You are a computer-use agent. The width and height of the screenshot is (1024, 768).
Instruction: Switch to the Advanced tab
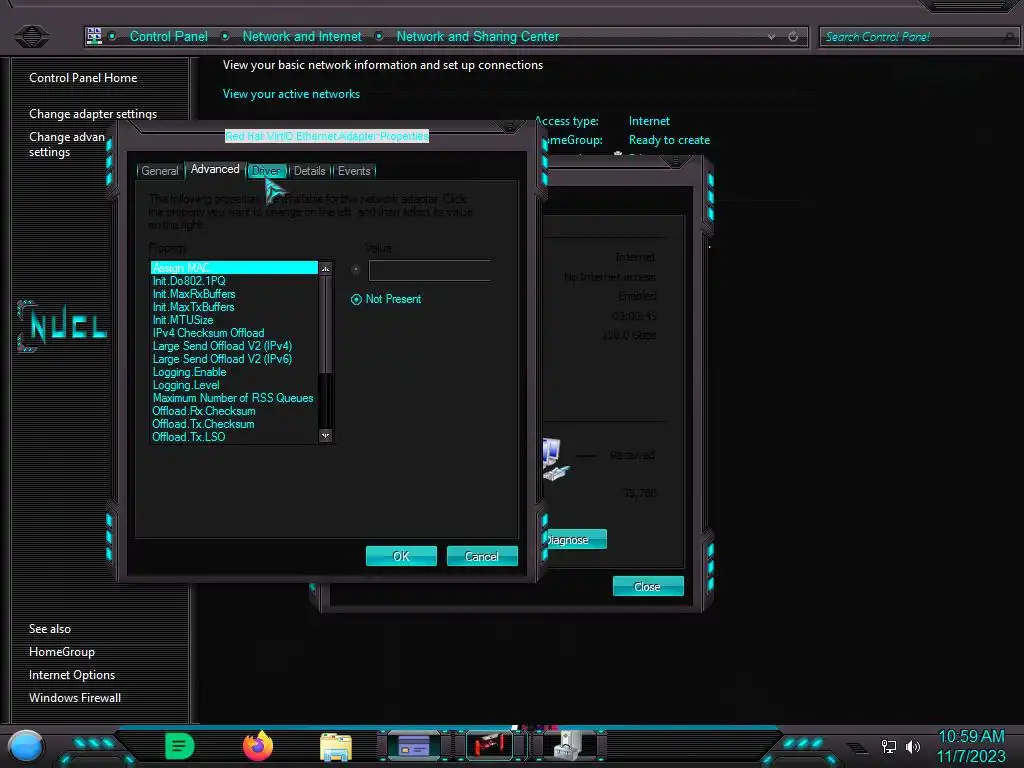pyautogui.click(x=215, y=169)
